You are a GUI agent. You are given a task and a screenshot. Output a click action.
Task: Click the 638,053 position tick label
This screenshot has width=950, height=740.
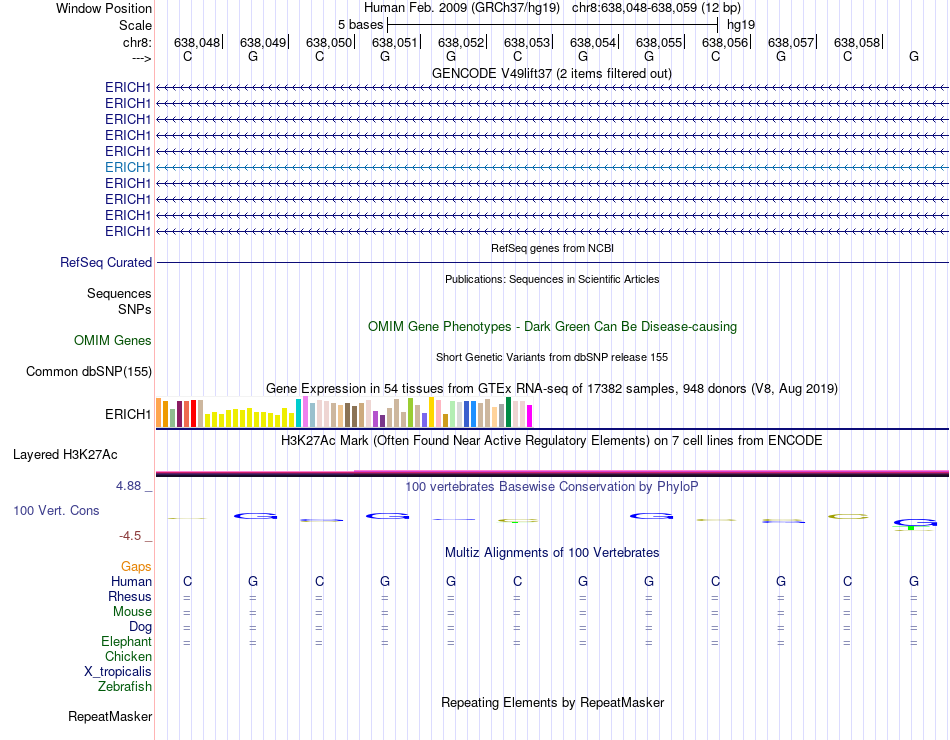526,42
